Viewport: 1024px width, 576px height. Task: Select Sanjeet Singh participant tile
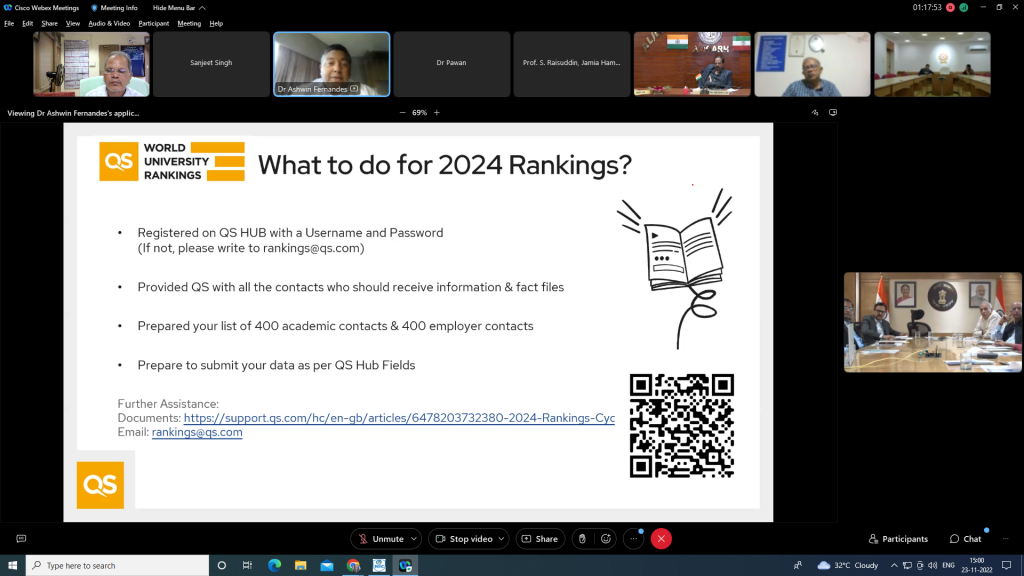pyautogui.click(x=211, y=64)
